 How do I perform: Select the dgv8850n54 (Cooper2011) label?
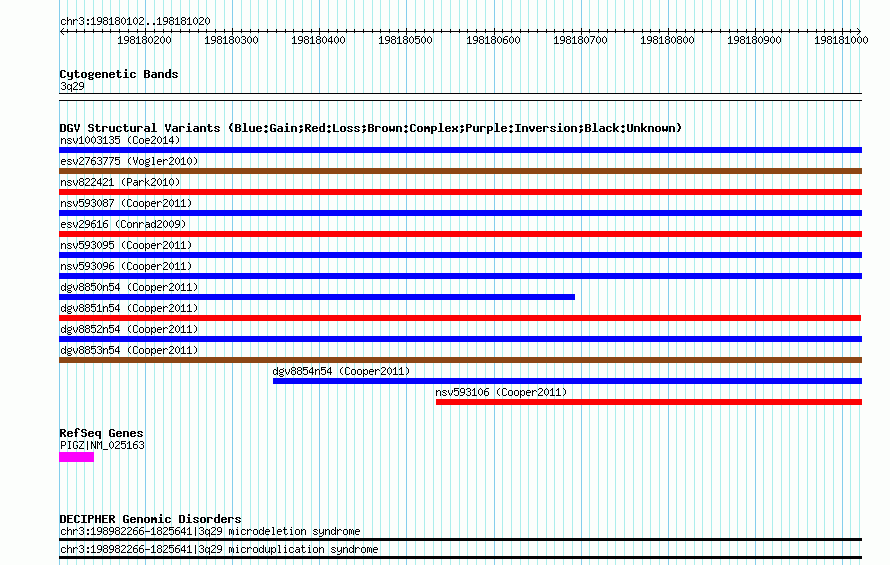[129, 287]
